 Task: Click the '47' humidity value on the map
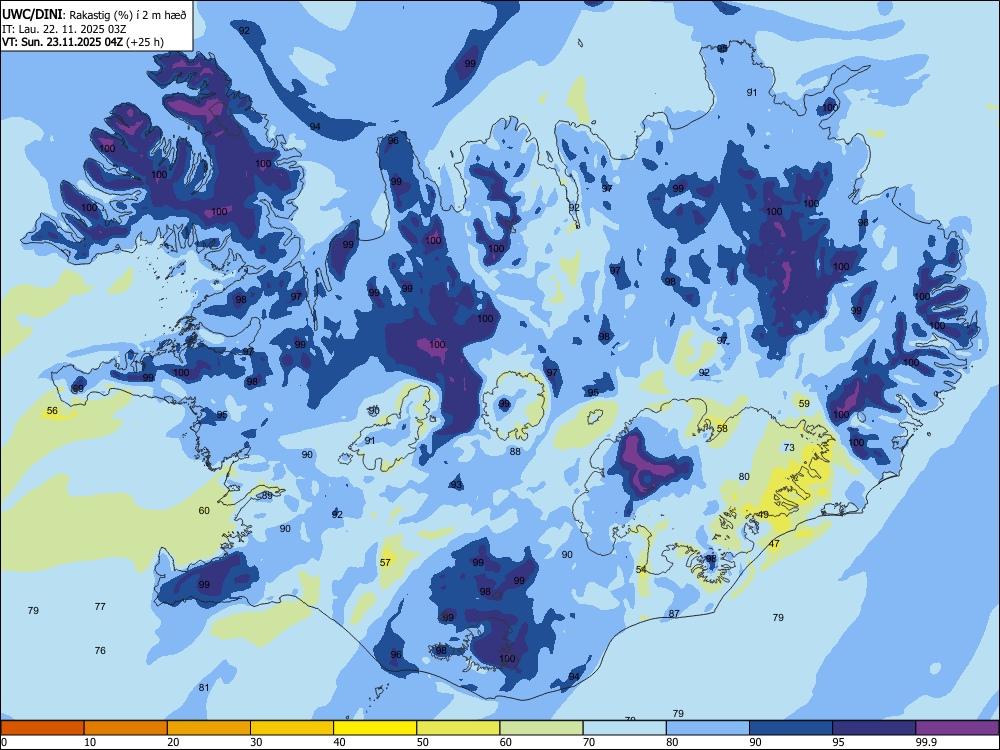[774, 544]
